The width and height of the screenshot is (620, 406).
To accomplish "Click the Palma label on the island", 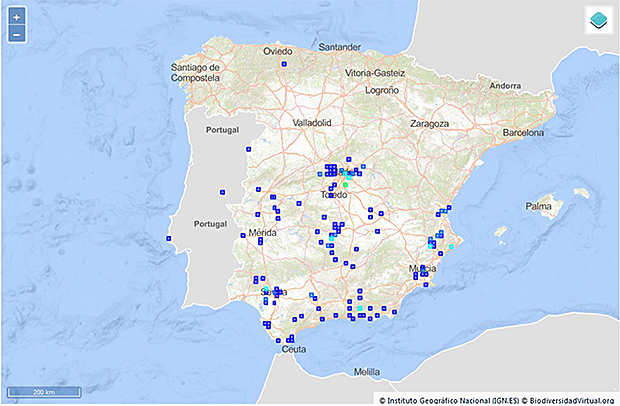I will click(538, 207).
